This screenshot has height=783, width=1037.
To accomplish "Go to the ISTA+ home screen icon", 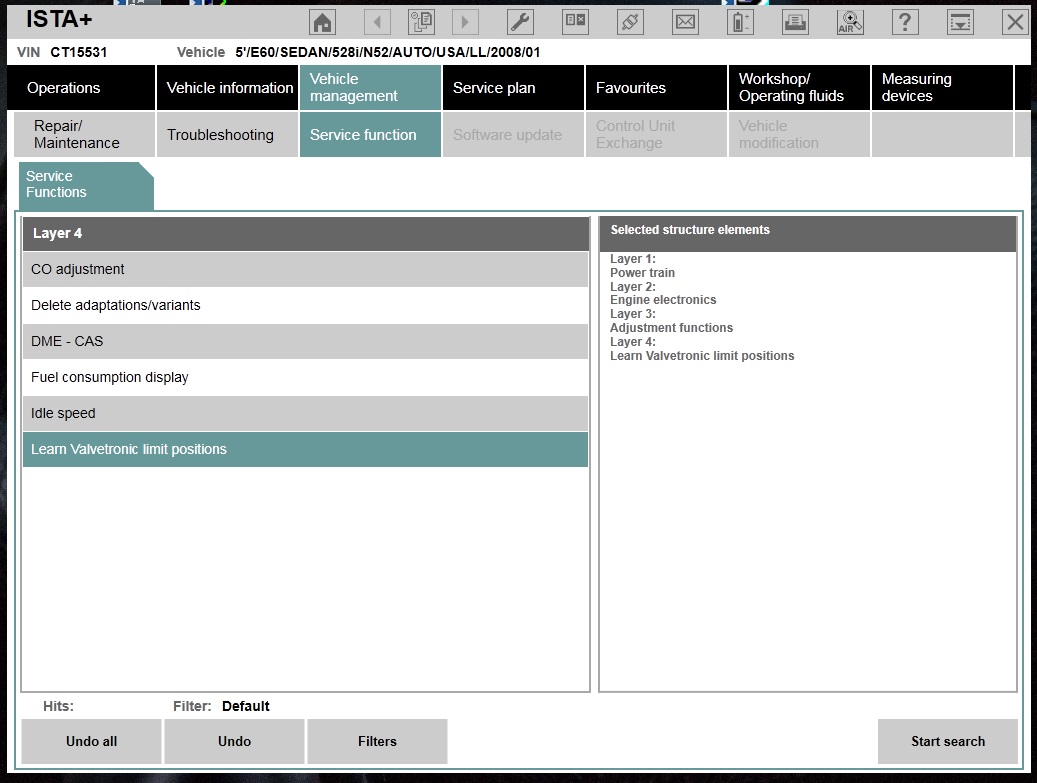I will [x=322, y=22].
